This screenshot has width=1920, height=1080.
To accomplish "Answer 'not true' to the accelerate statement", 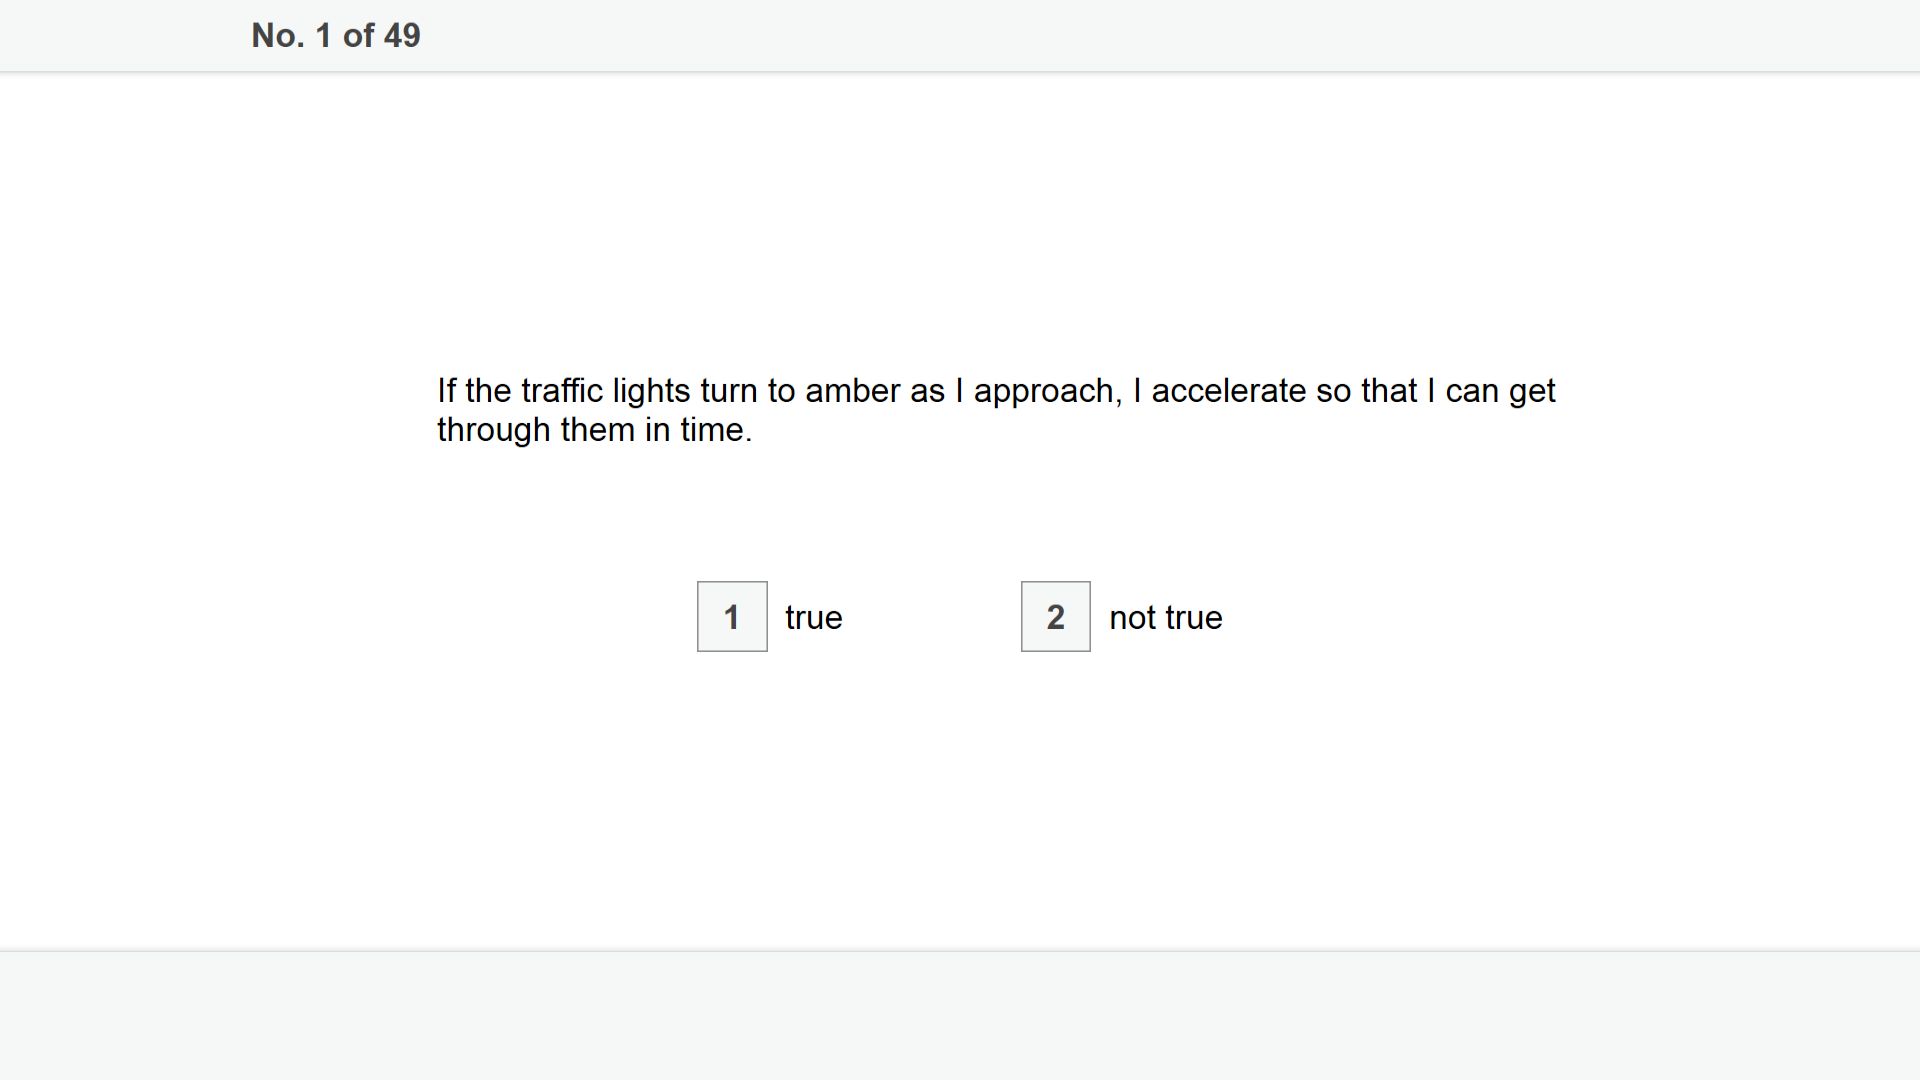I will 1056,617.
